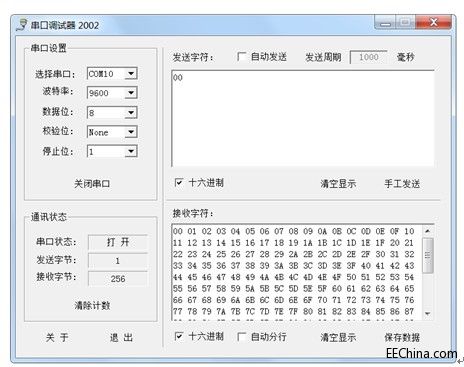Click 手工发送 button
464x367 pixels.
coord(402,183)
